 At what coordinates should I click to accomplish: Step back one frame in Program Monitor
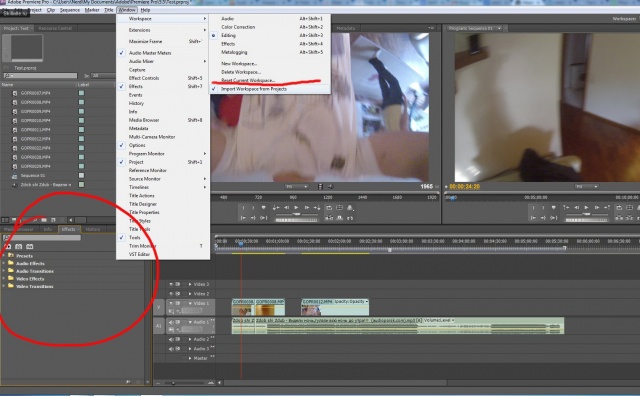coord(576,208)
